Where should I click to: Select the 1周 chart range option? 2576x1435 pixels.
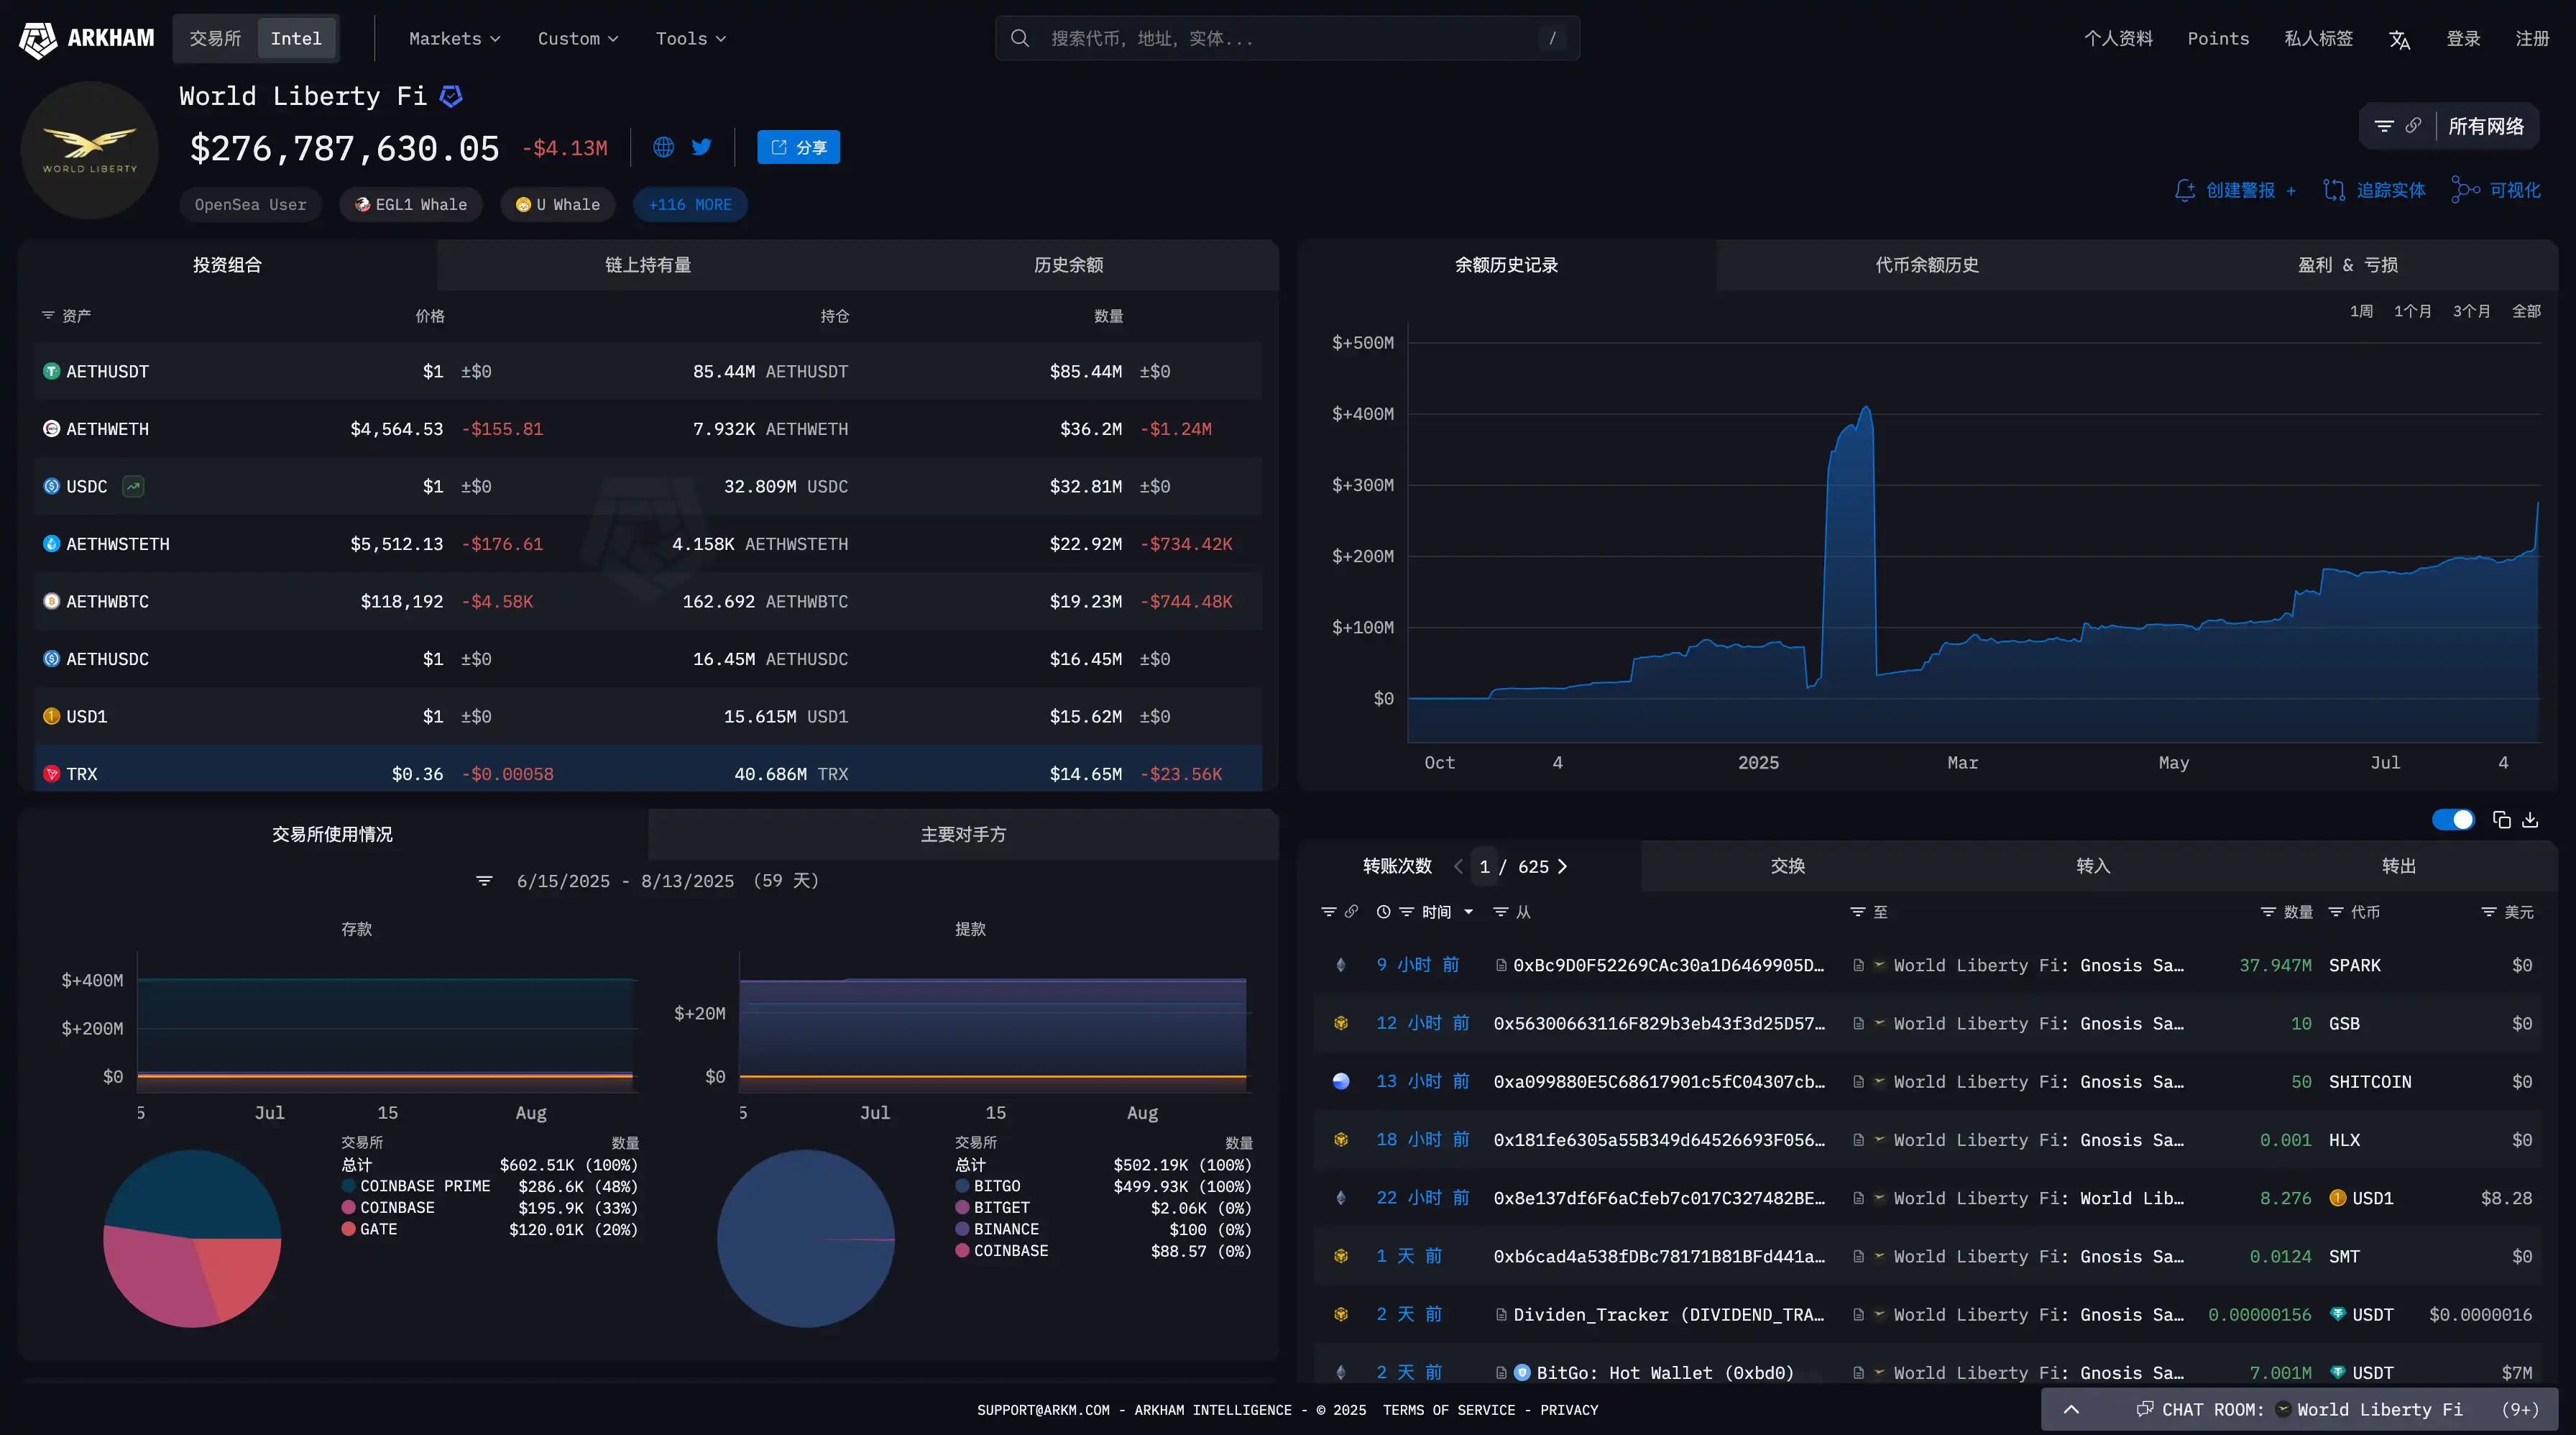(x=2361, y=311)
